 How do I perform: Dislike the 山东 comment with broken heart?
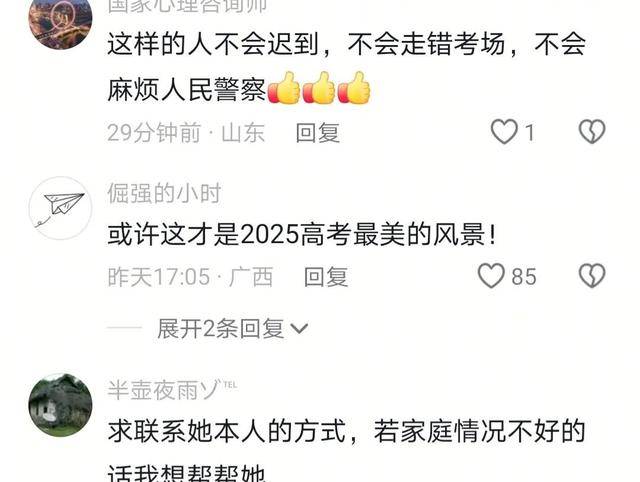592,131
